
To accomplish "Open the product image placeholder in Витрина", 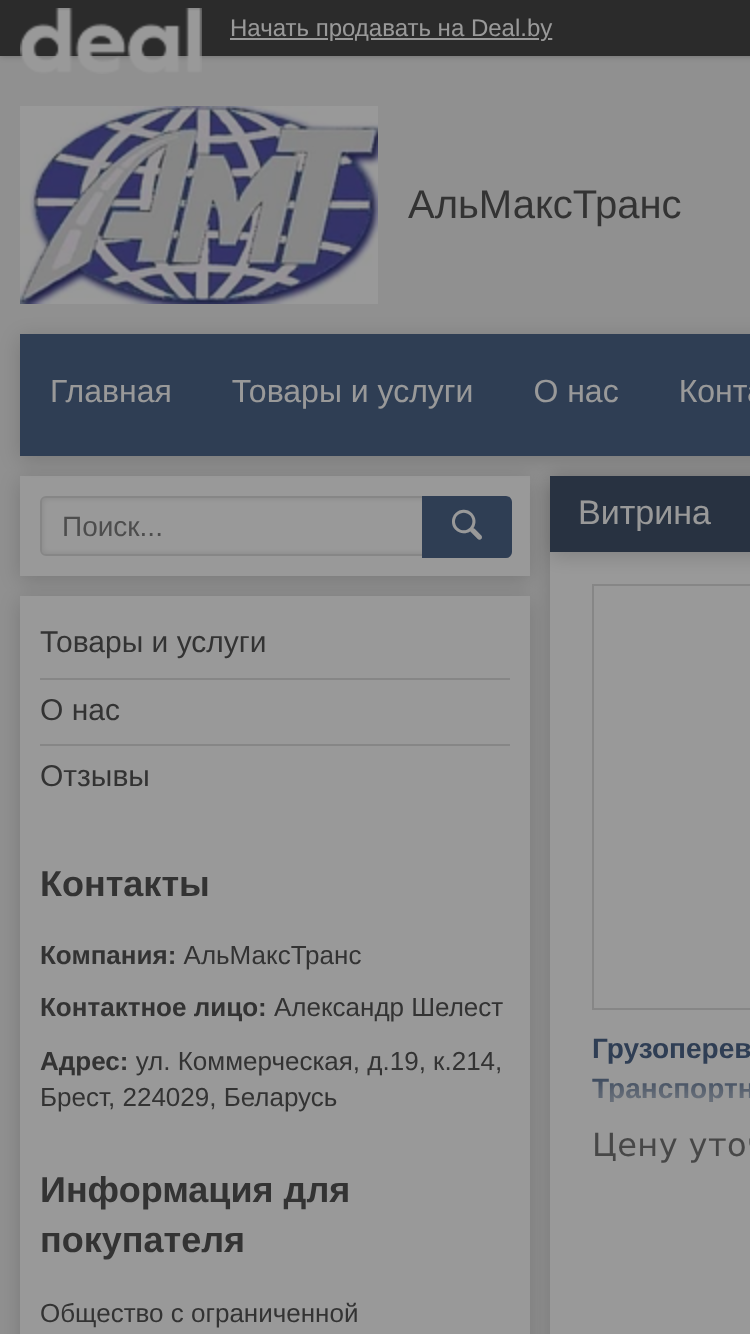I will click(x=671, y=797).
